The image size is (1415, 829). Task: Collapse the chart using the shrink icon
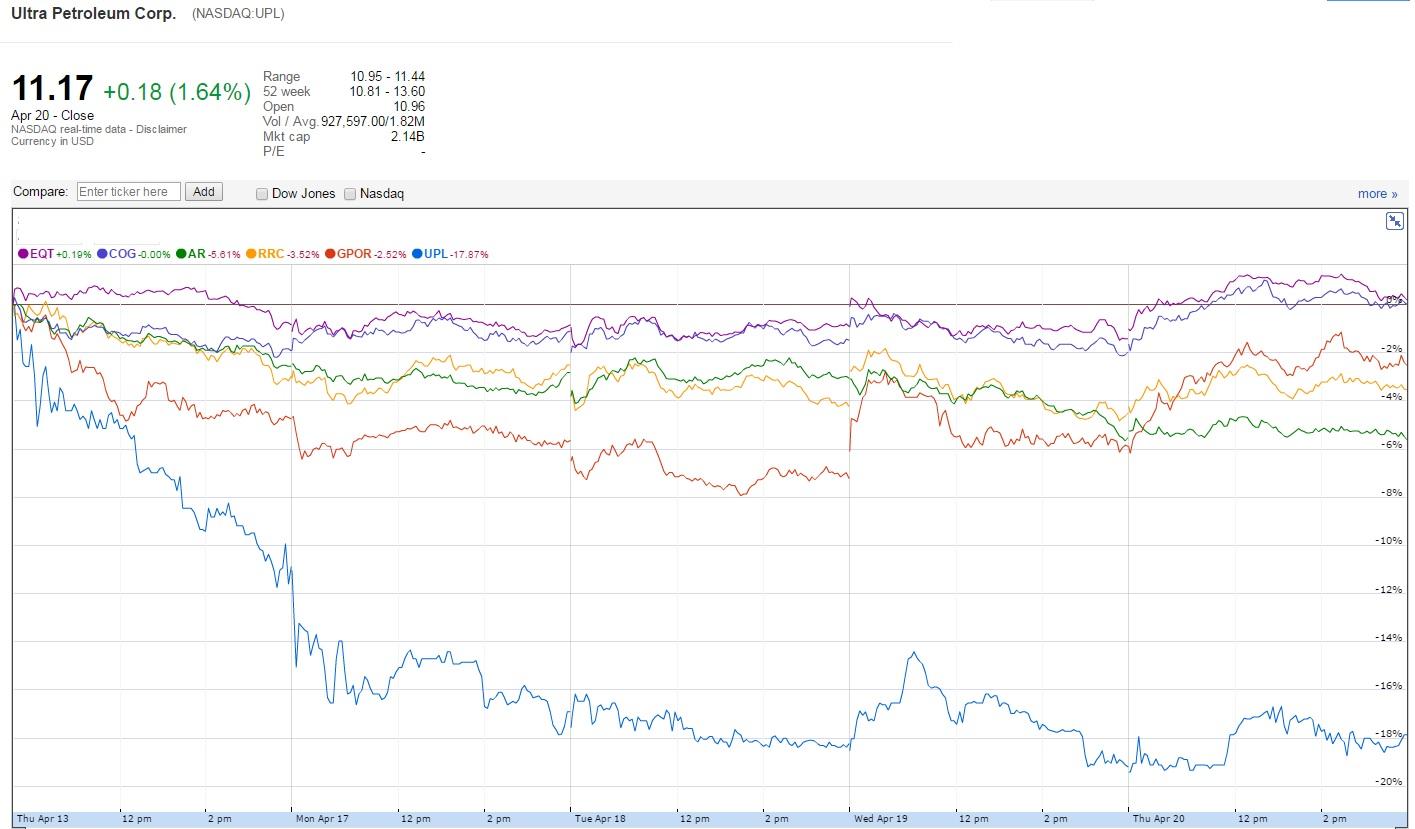point(1394,221)
